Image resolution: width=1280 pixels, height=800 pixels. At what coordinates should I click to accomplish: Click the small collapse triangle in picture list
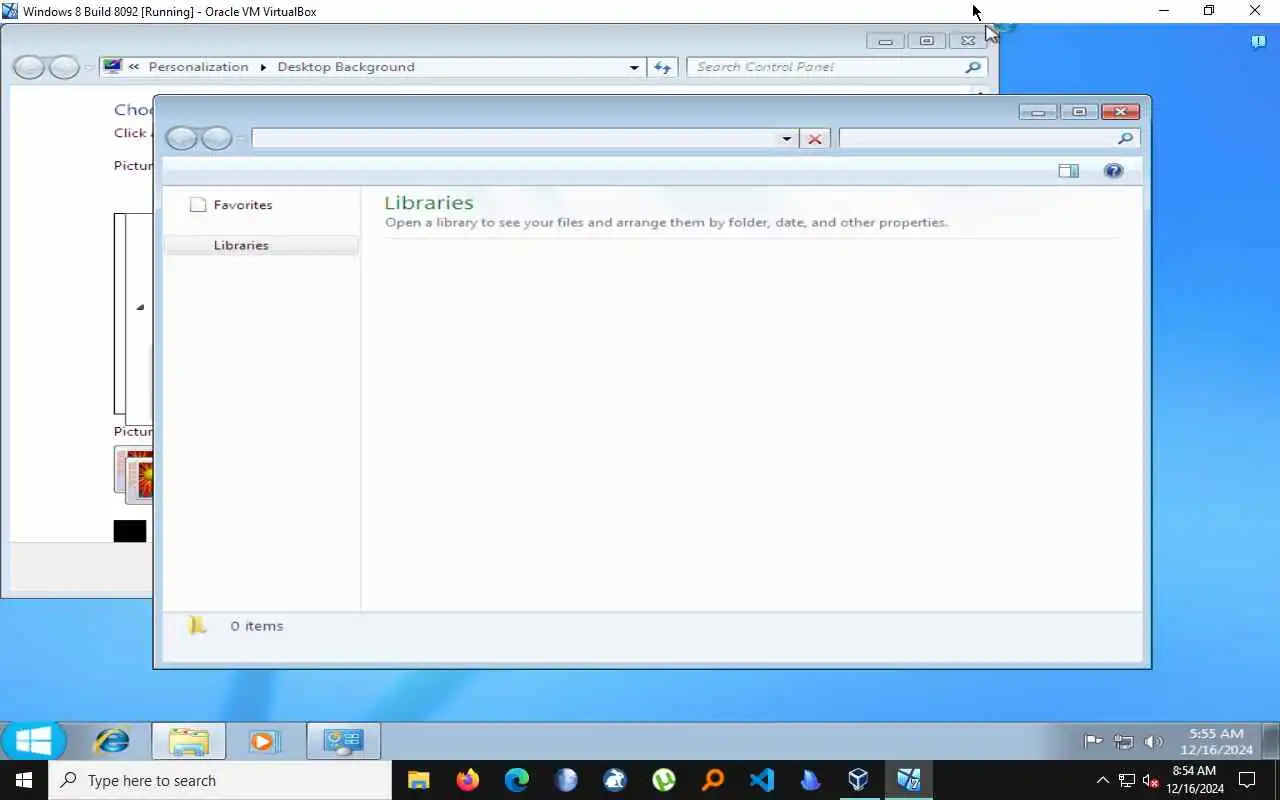pos(140,307)
